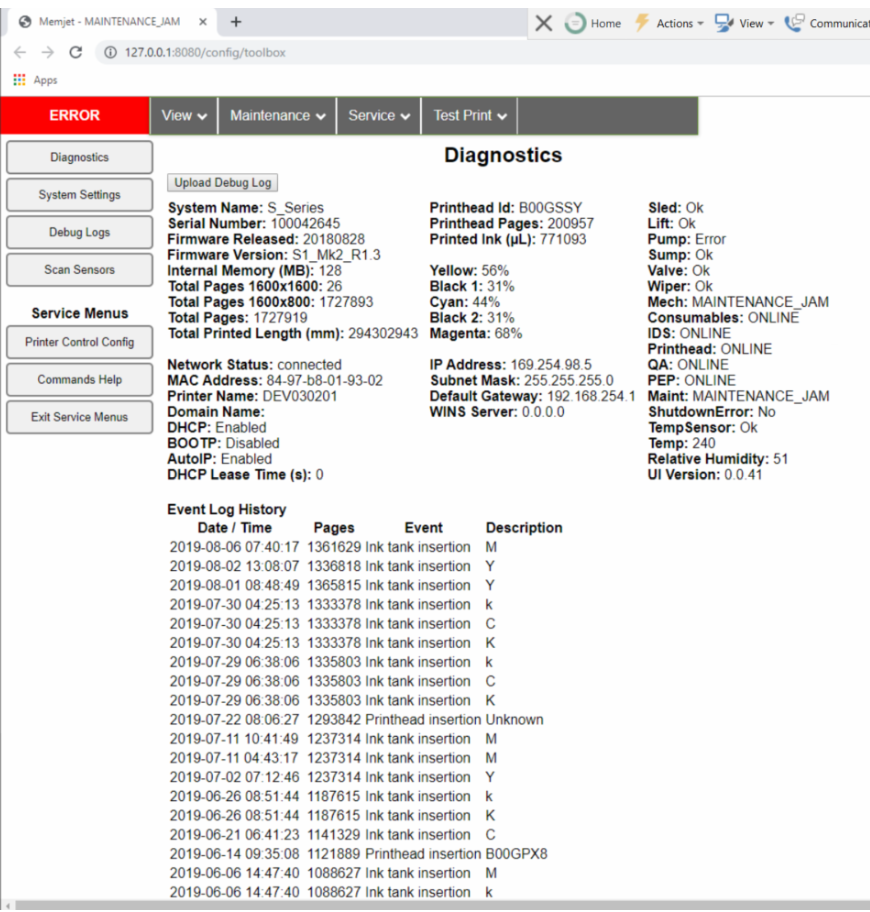Open the Diagnostics sidebar page
870x912 pixels.
coord(80,157)
